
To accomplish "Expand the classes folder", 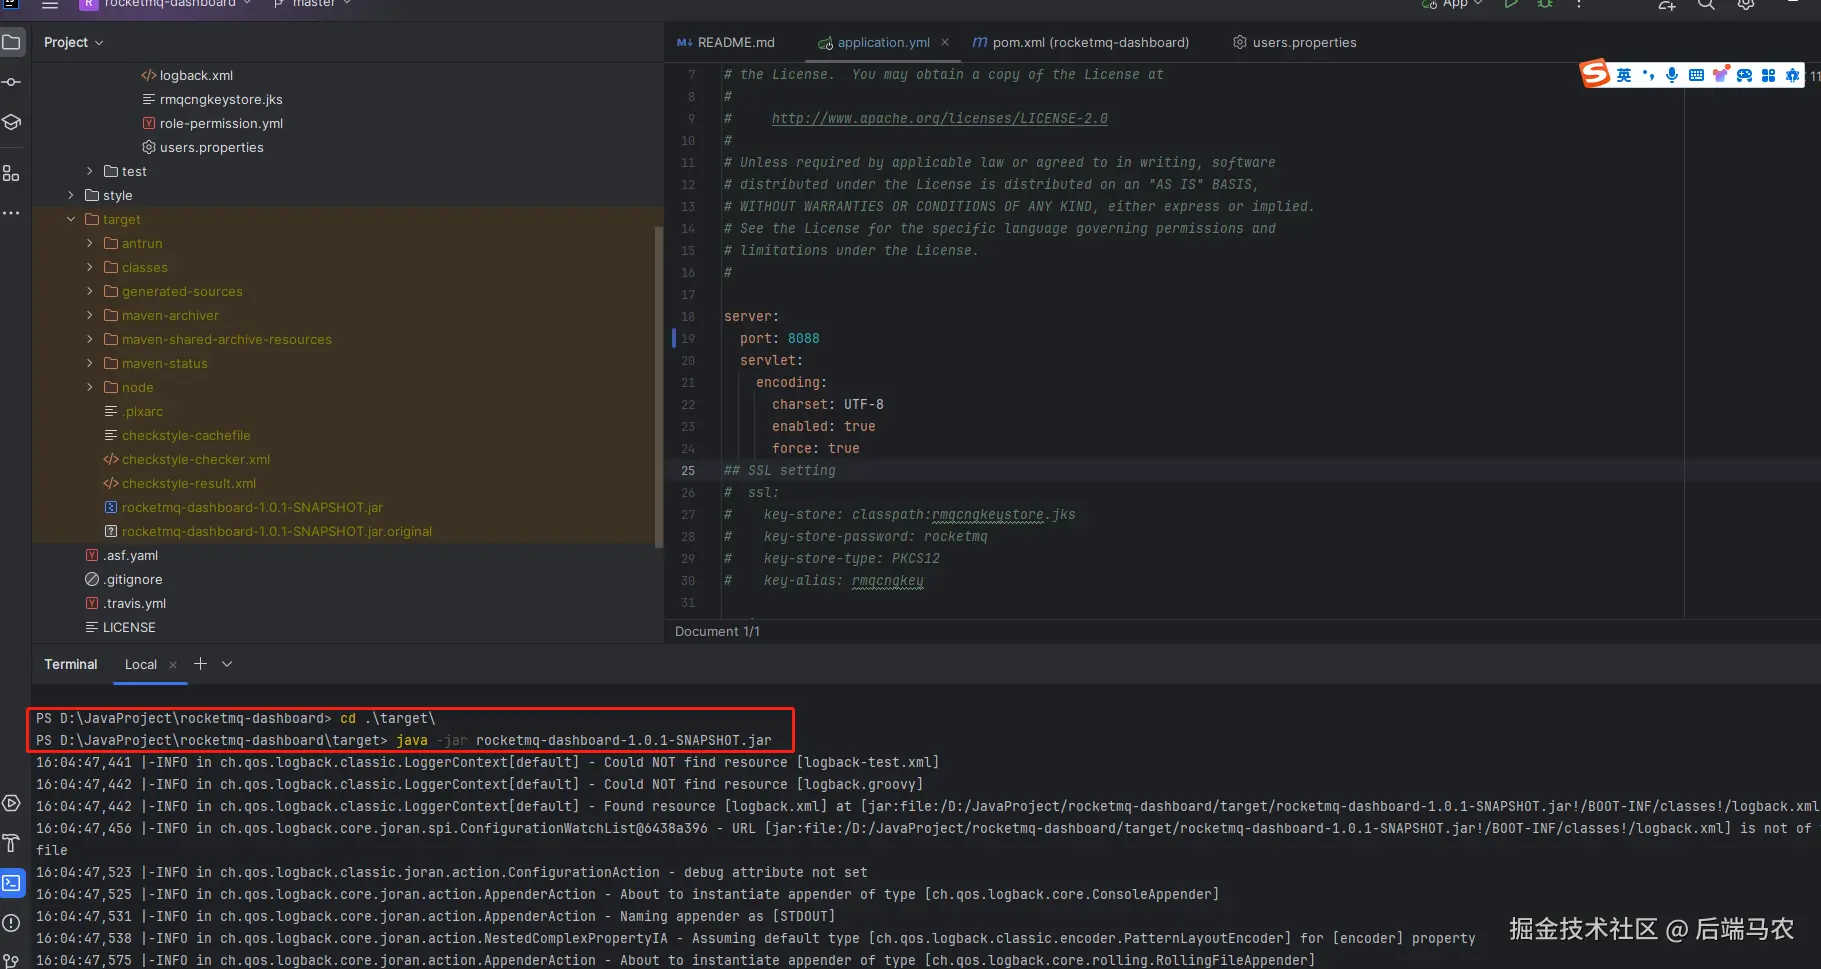I will (90, 267).
